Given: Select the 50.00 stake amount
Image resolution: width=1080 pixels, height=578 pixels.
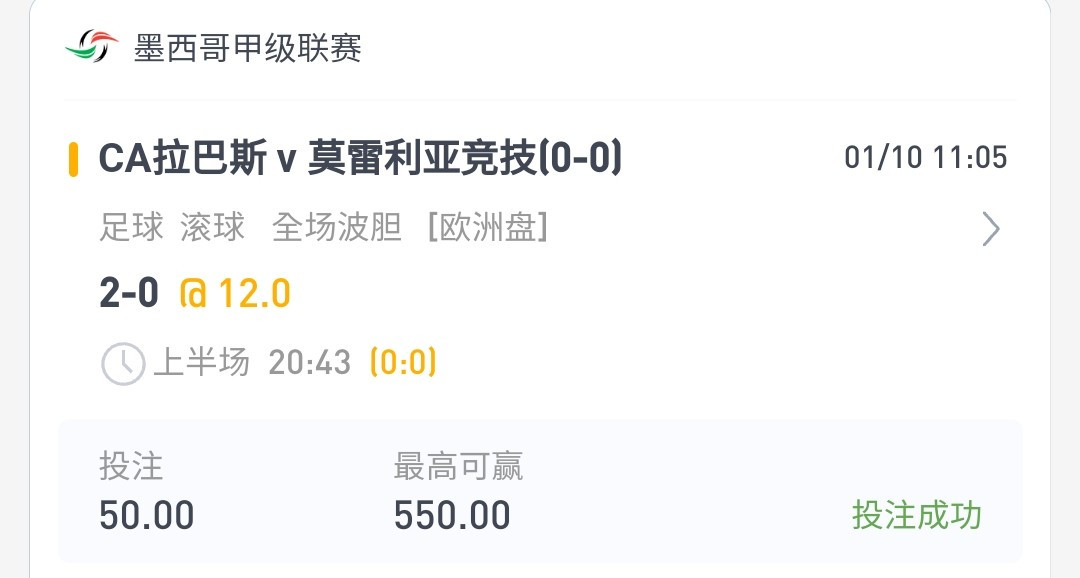Looking at the screenshot, I should tap(147, 515).
